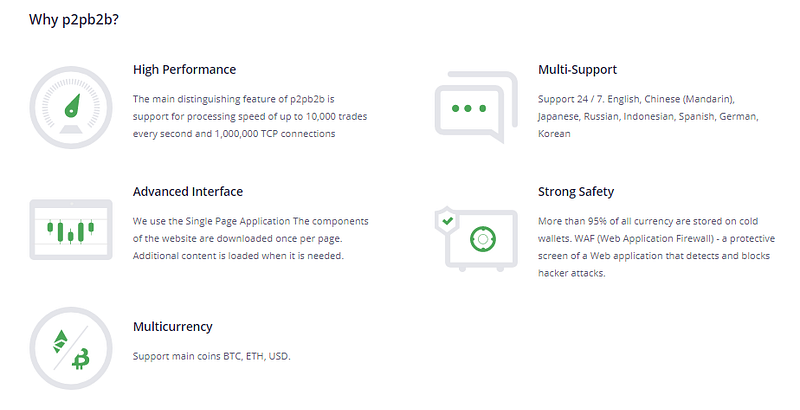Select the "Why p2pb2b?" heading

point(74,20)
